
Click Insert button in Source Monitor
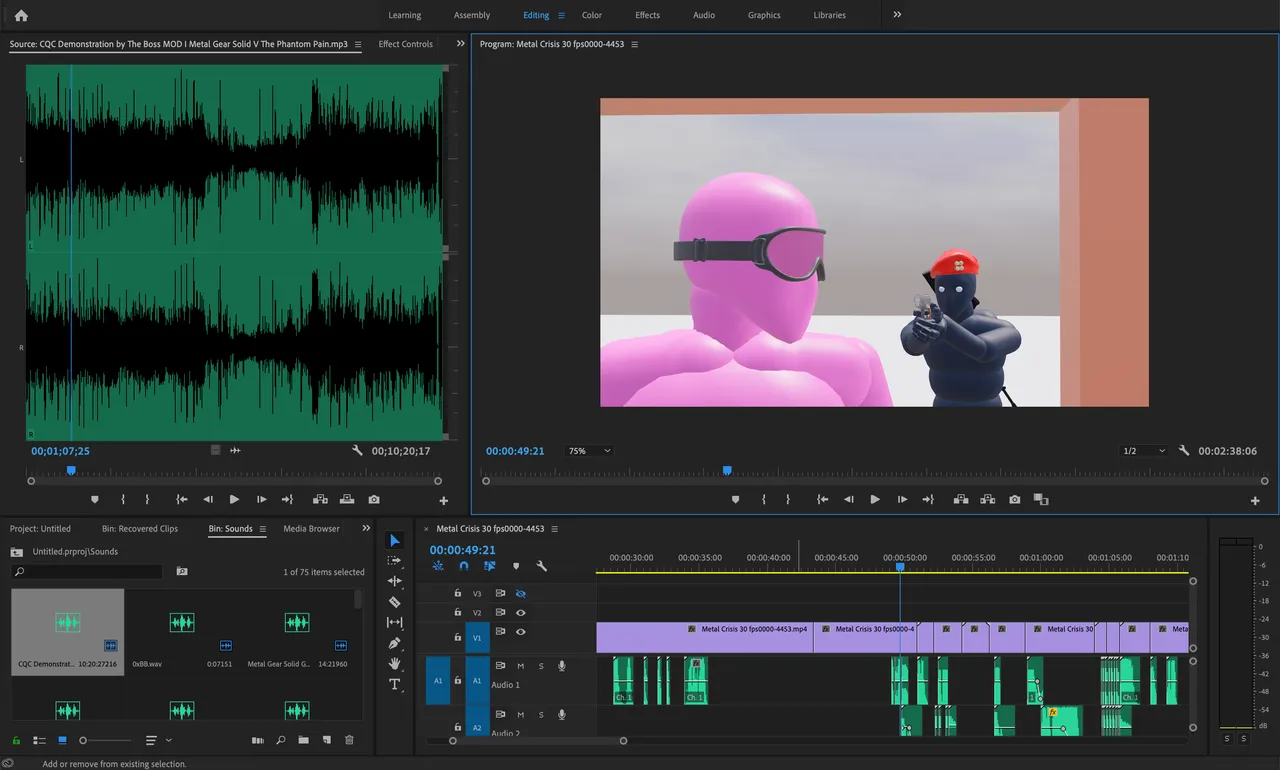pos(320,499)
